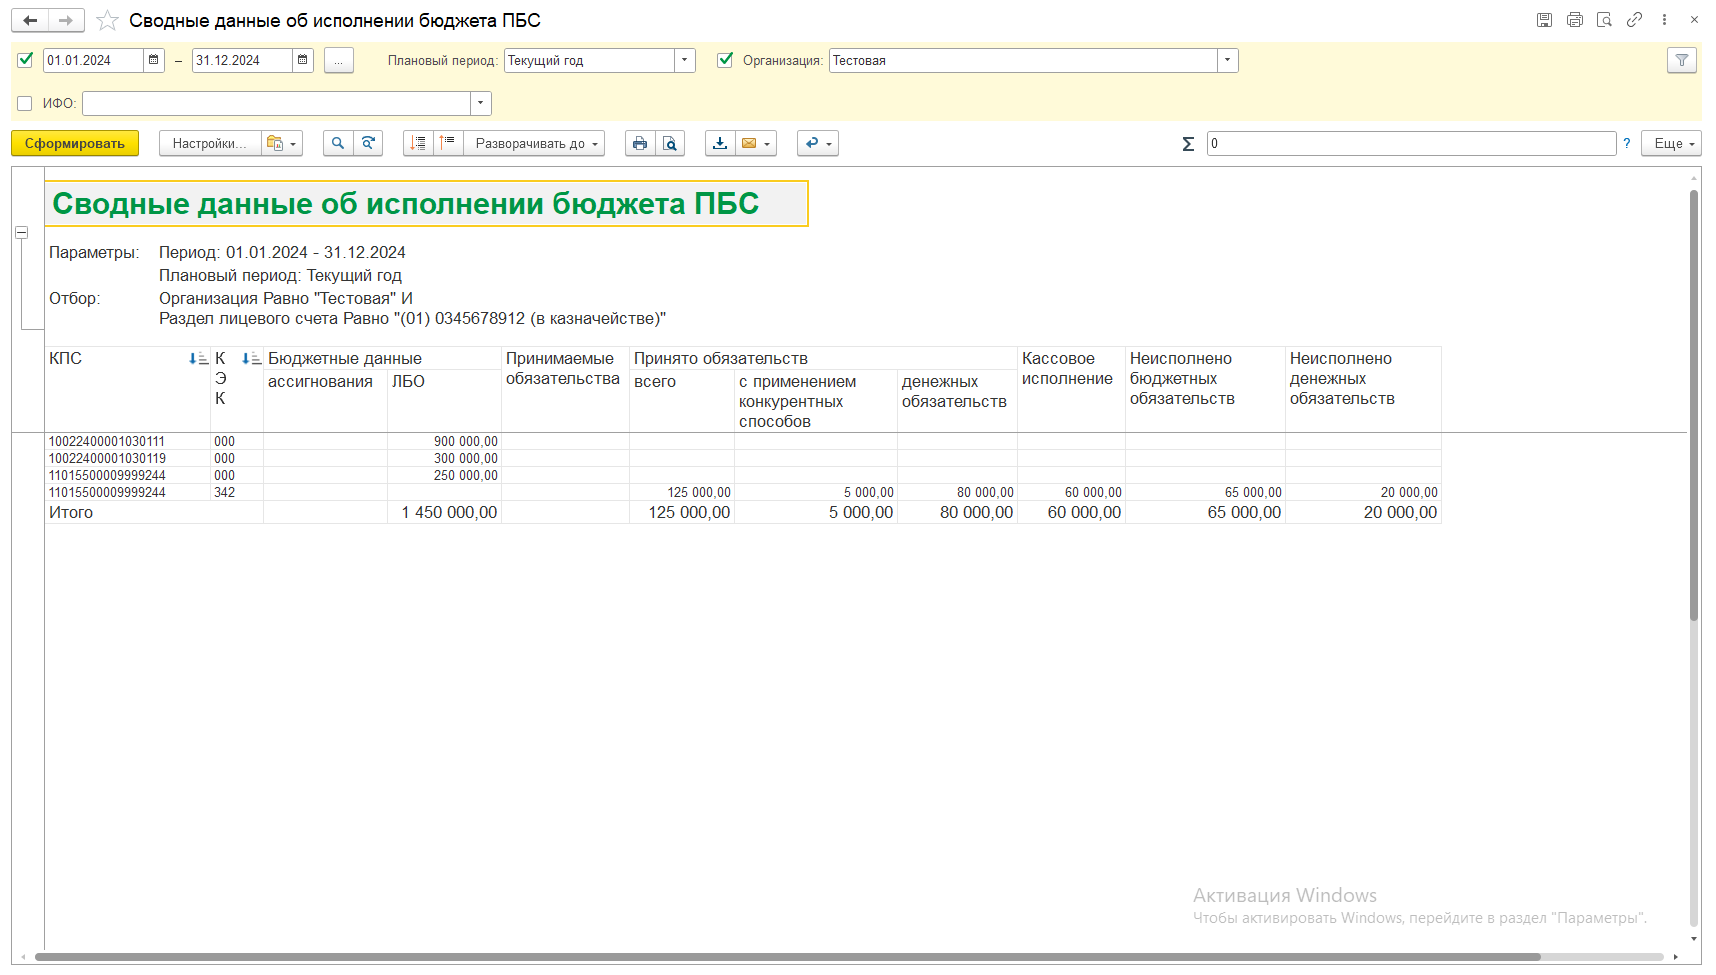Select Бюджетные данные header cell

click(382, 358)
